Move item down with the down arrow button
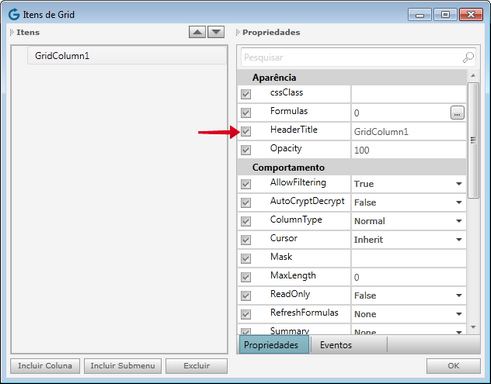This screenshot has height=384, width=491. coord(216,32)
